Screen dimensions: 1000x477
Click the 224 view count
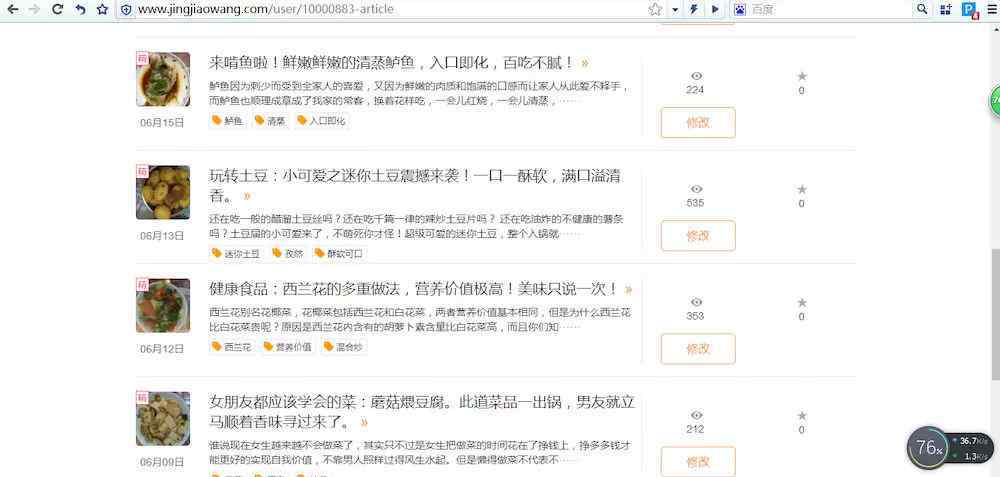coord(695,90)
